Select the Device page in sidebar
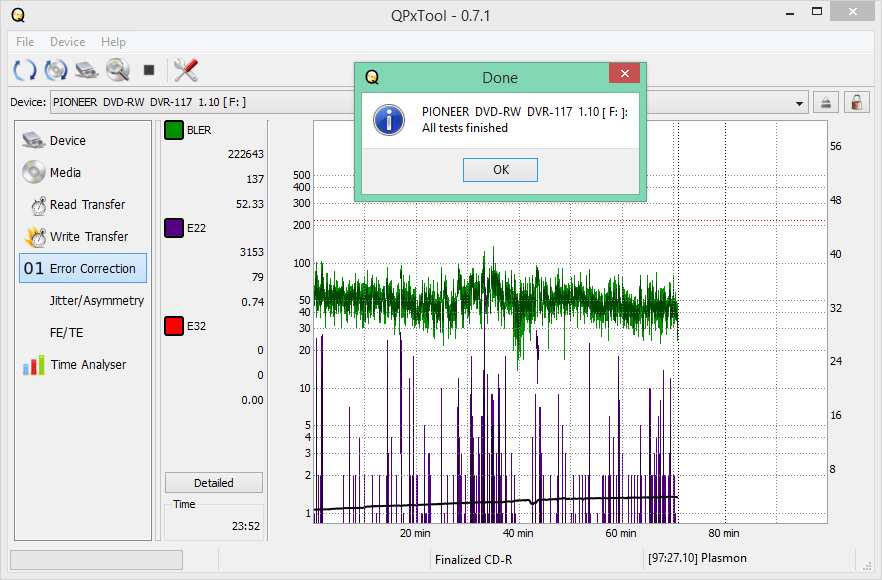This screenshot has height=580, width=882. [83, 141]
